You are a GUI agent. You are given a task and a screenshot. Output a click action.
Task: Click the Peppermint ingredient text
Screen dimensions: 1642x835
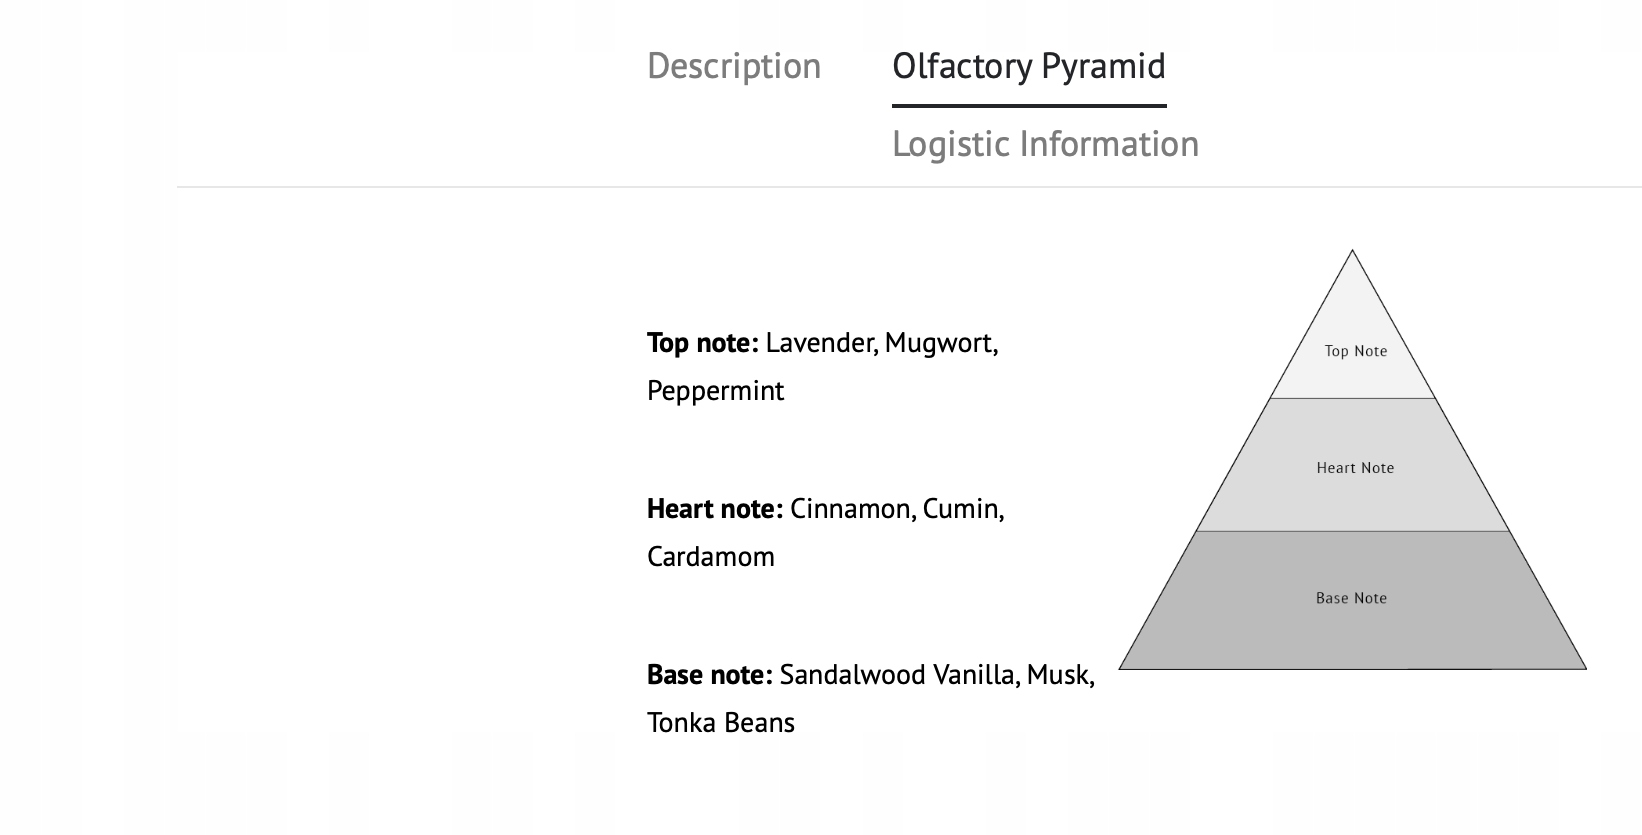715,391
